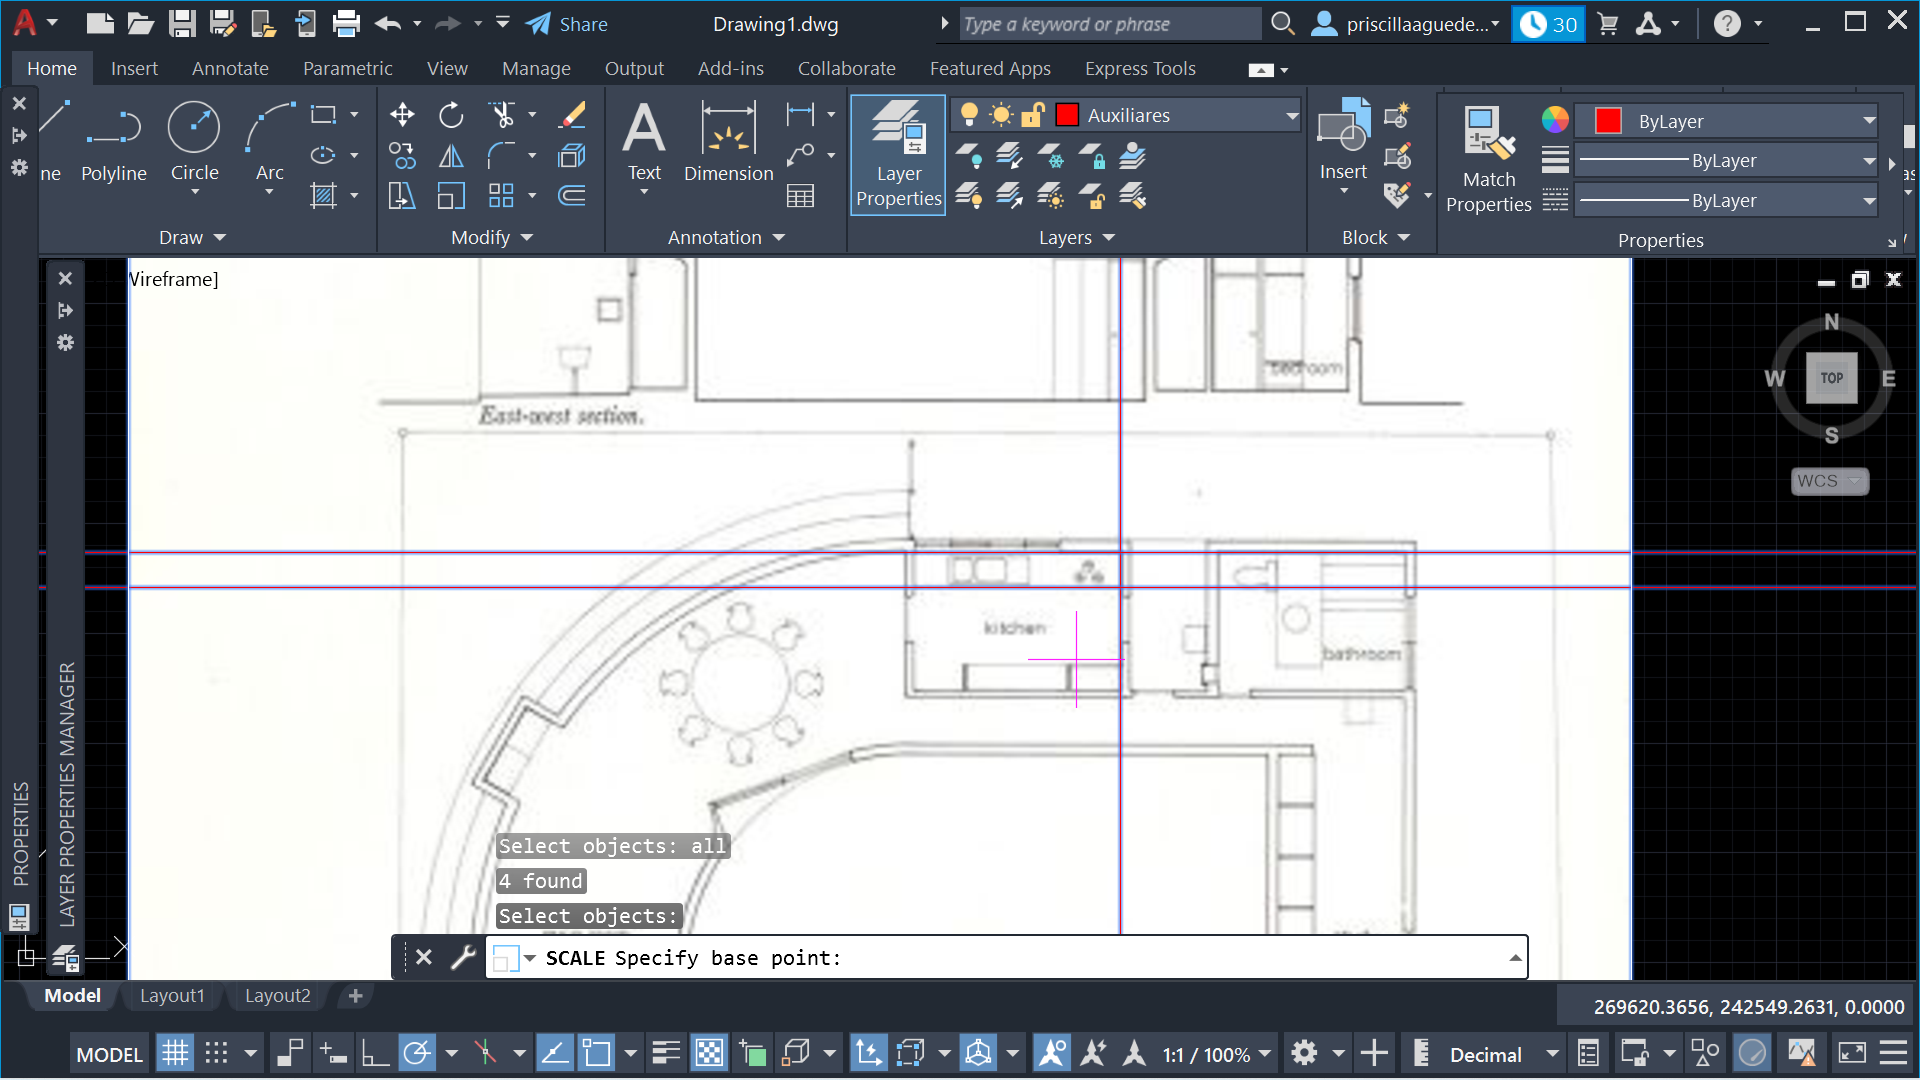Select the Polyline tool
The height and width of the screenshot is (1080, 1920).
coord(114,142)
